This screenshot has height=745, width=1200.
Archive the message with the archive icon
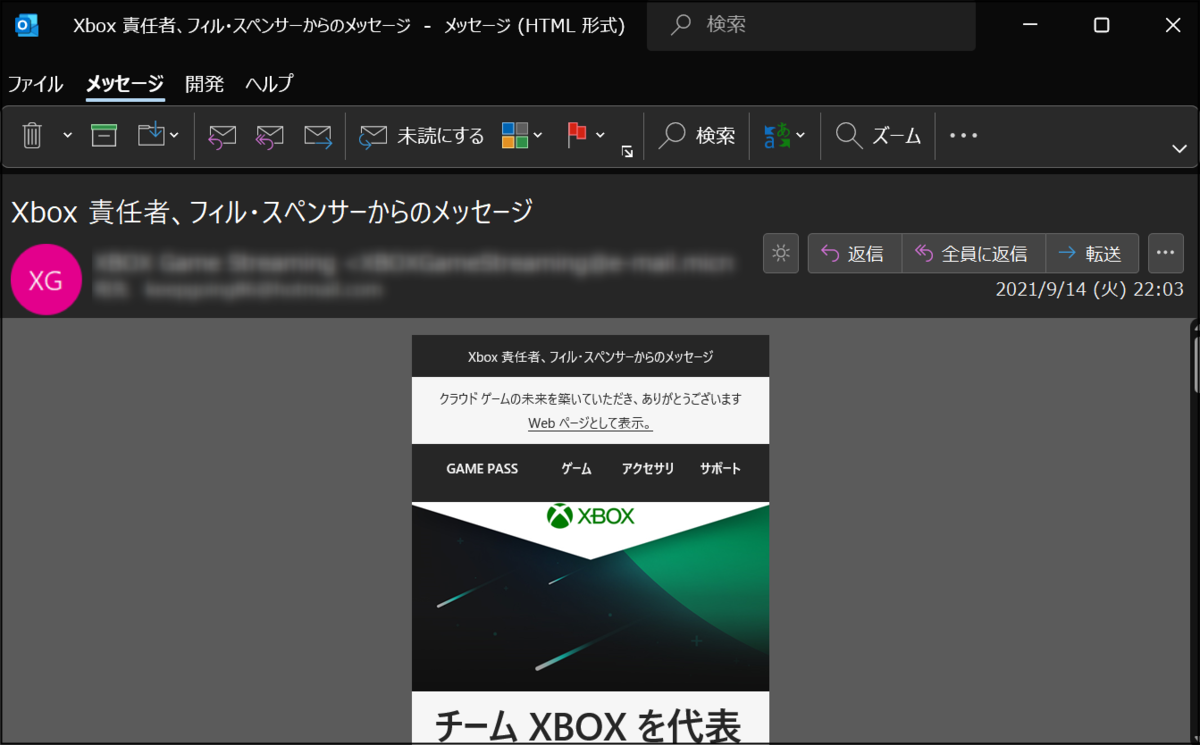point(104,135)
